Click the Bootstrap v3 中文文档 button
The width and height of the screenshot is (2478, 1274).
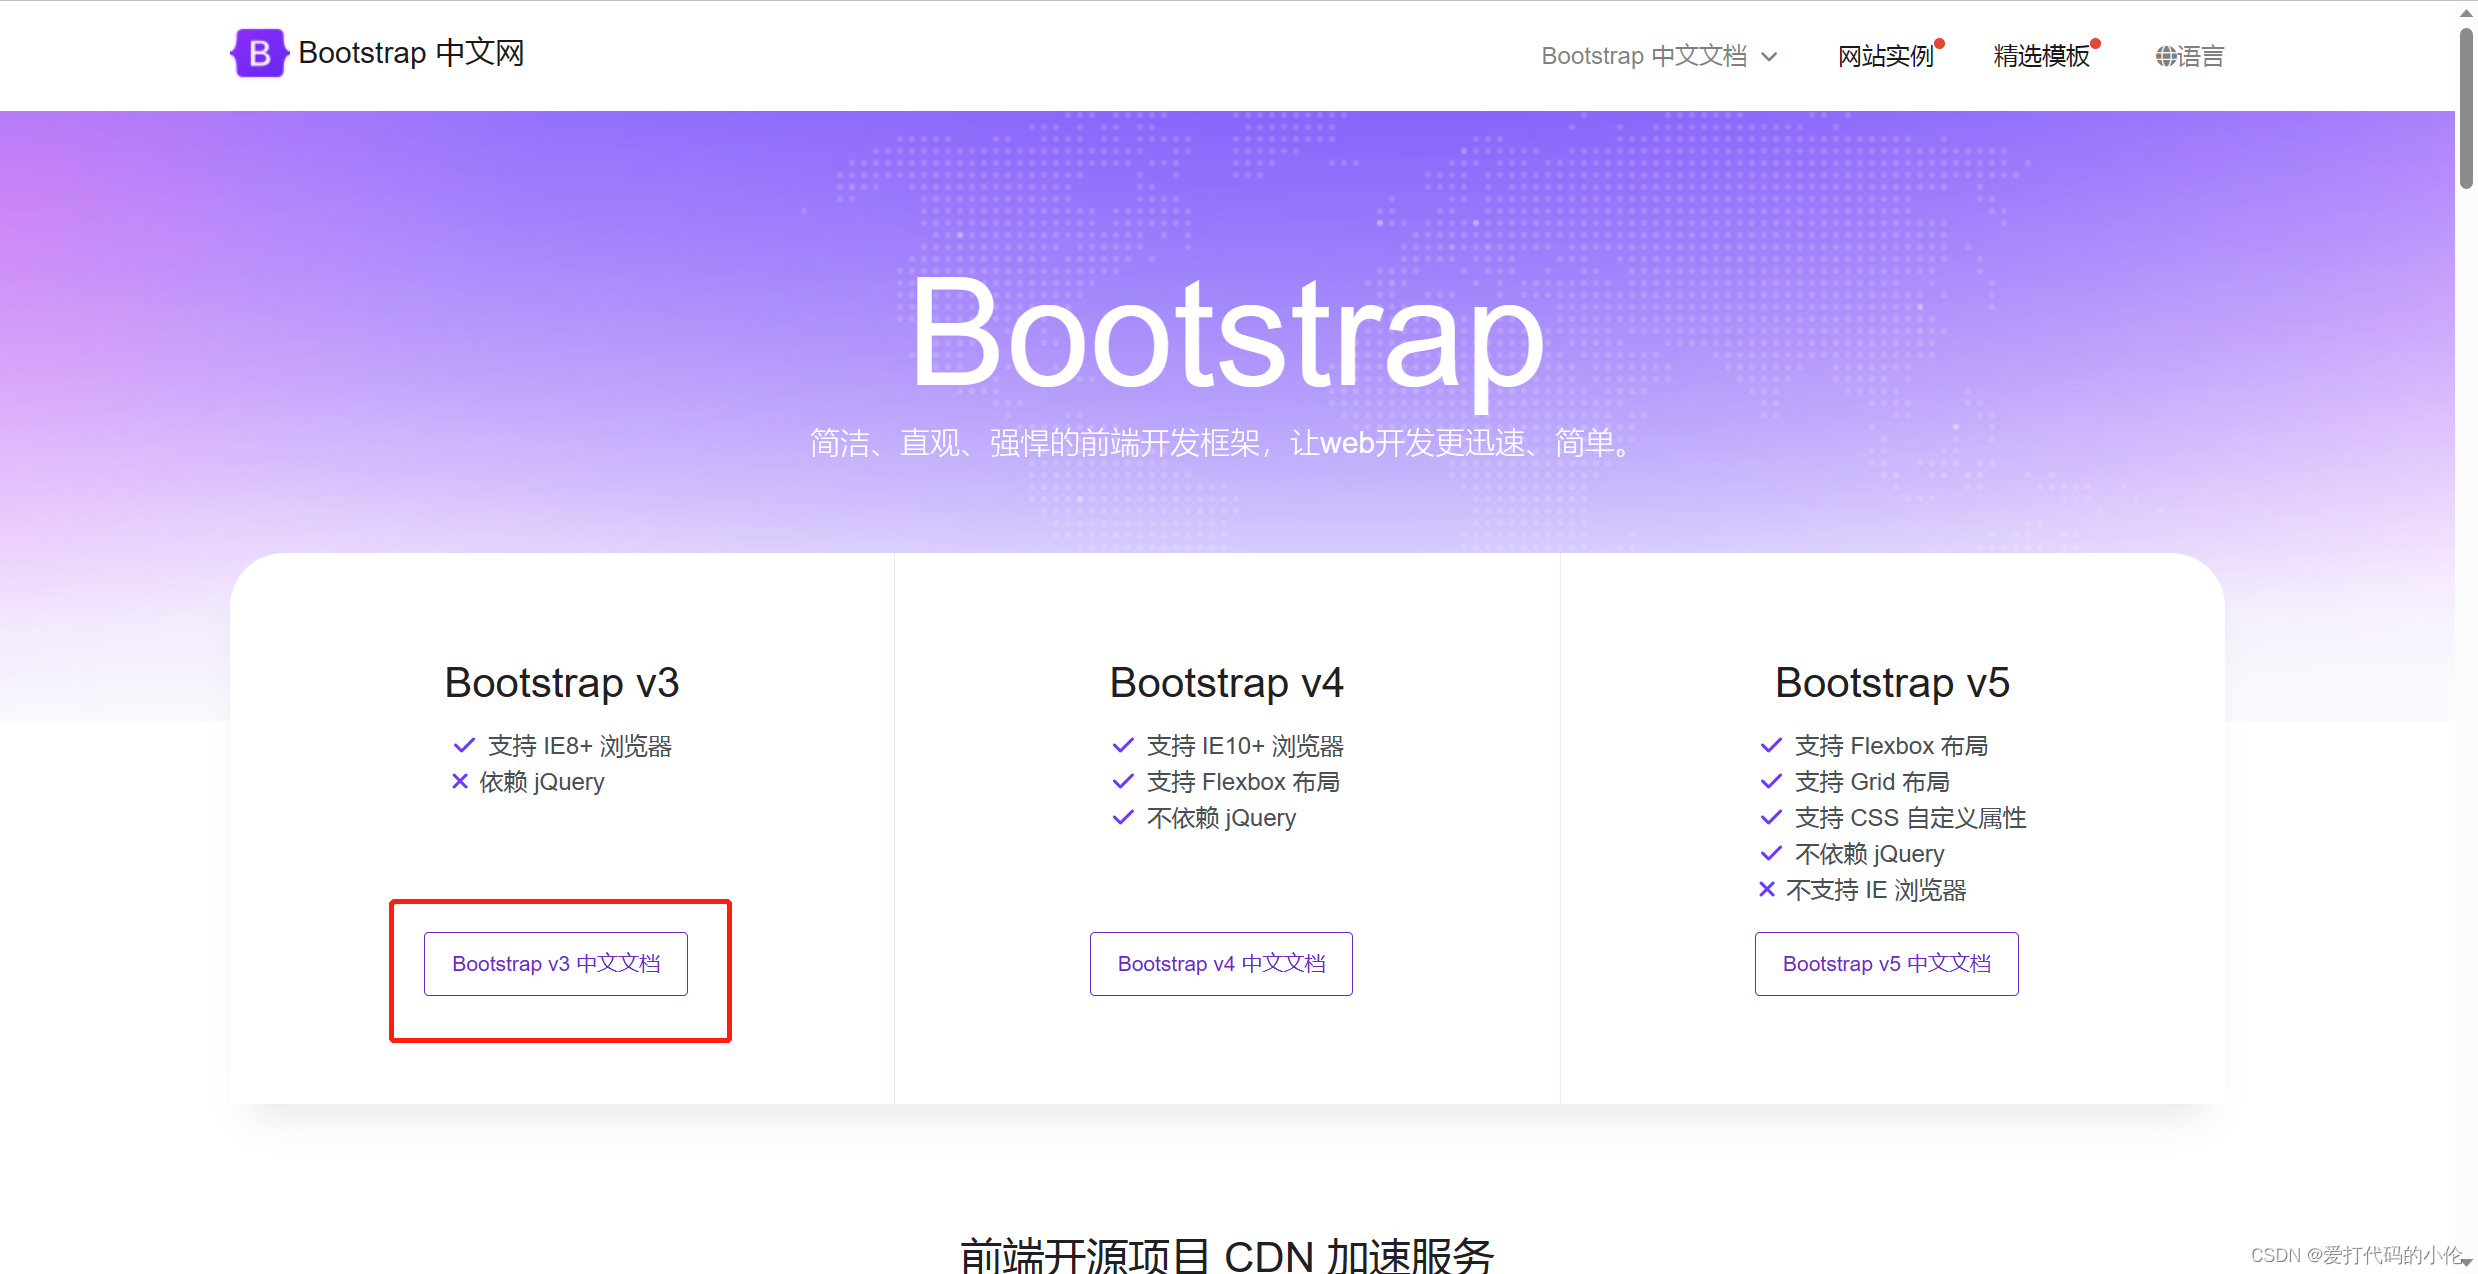(x=556, y=963)
